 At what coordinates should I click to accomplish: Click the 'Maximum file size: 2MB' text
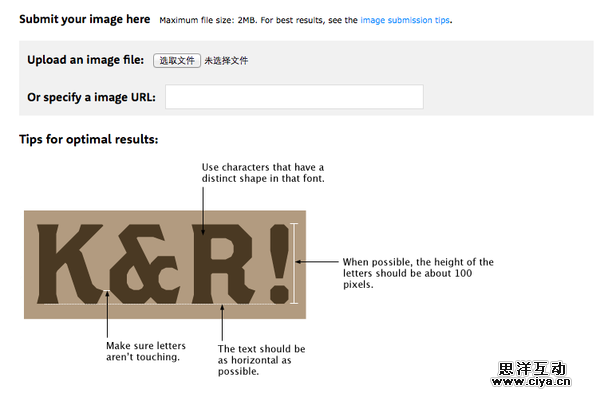click(x=208, y=20)
